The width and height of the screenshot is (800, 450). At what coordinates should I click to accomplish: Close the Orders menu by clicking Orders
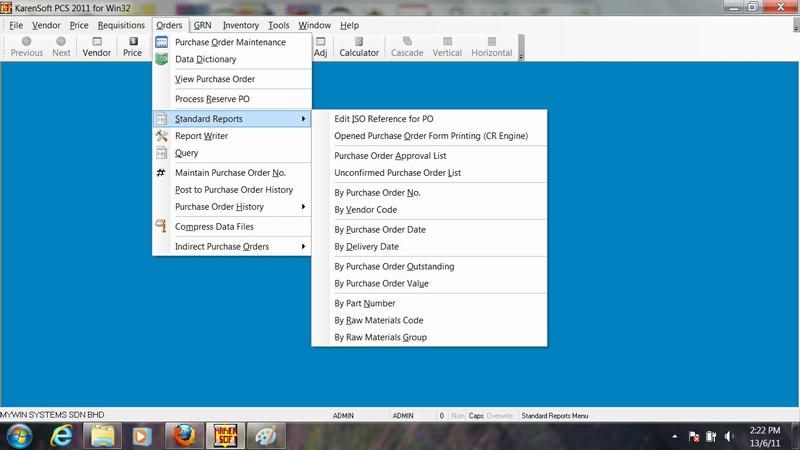[169, 25]
